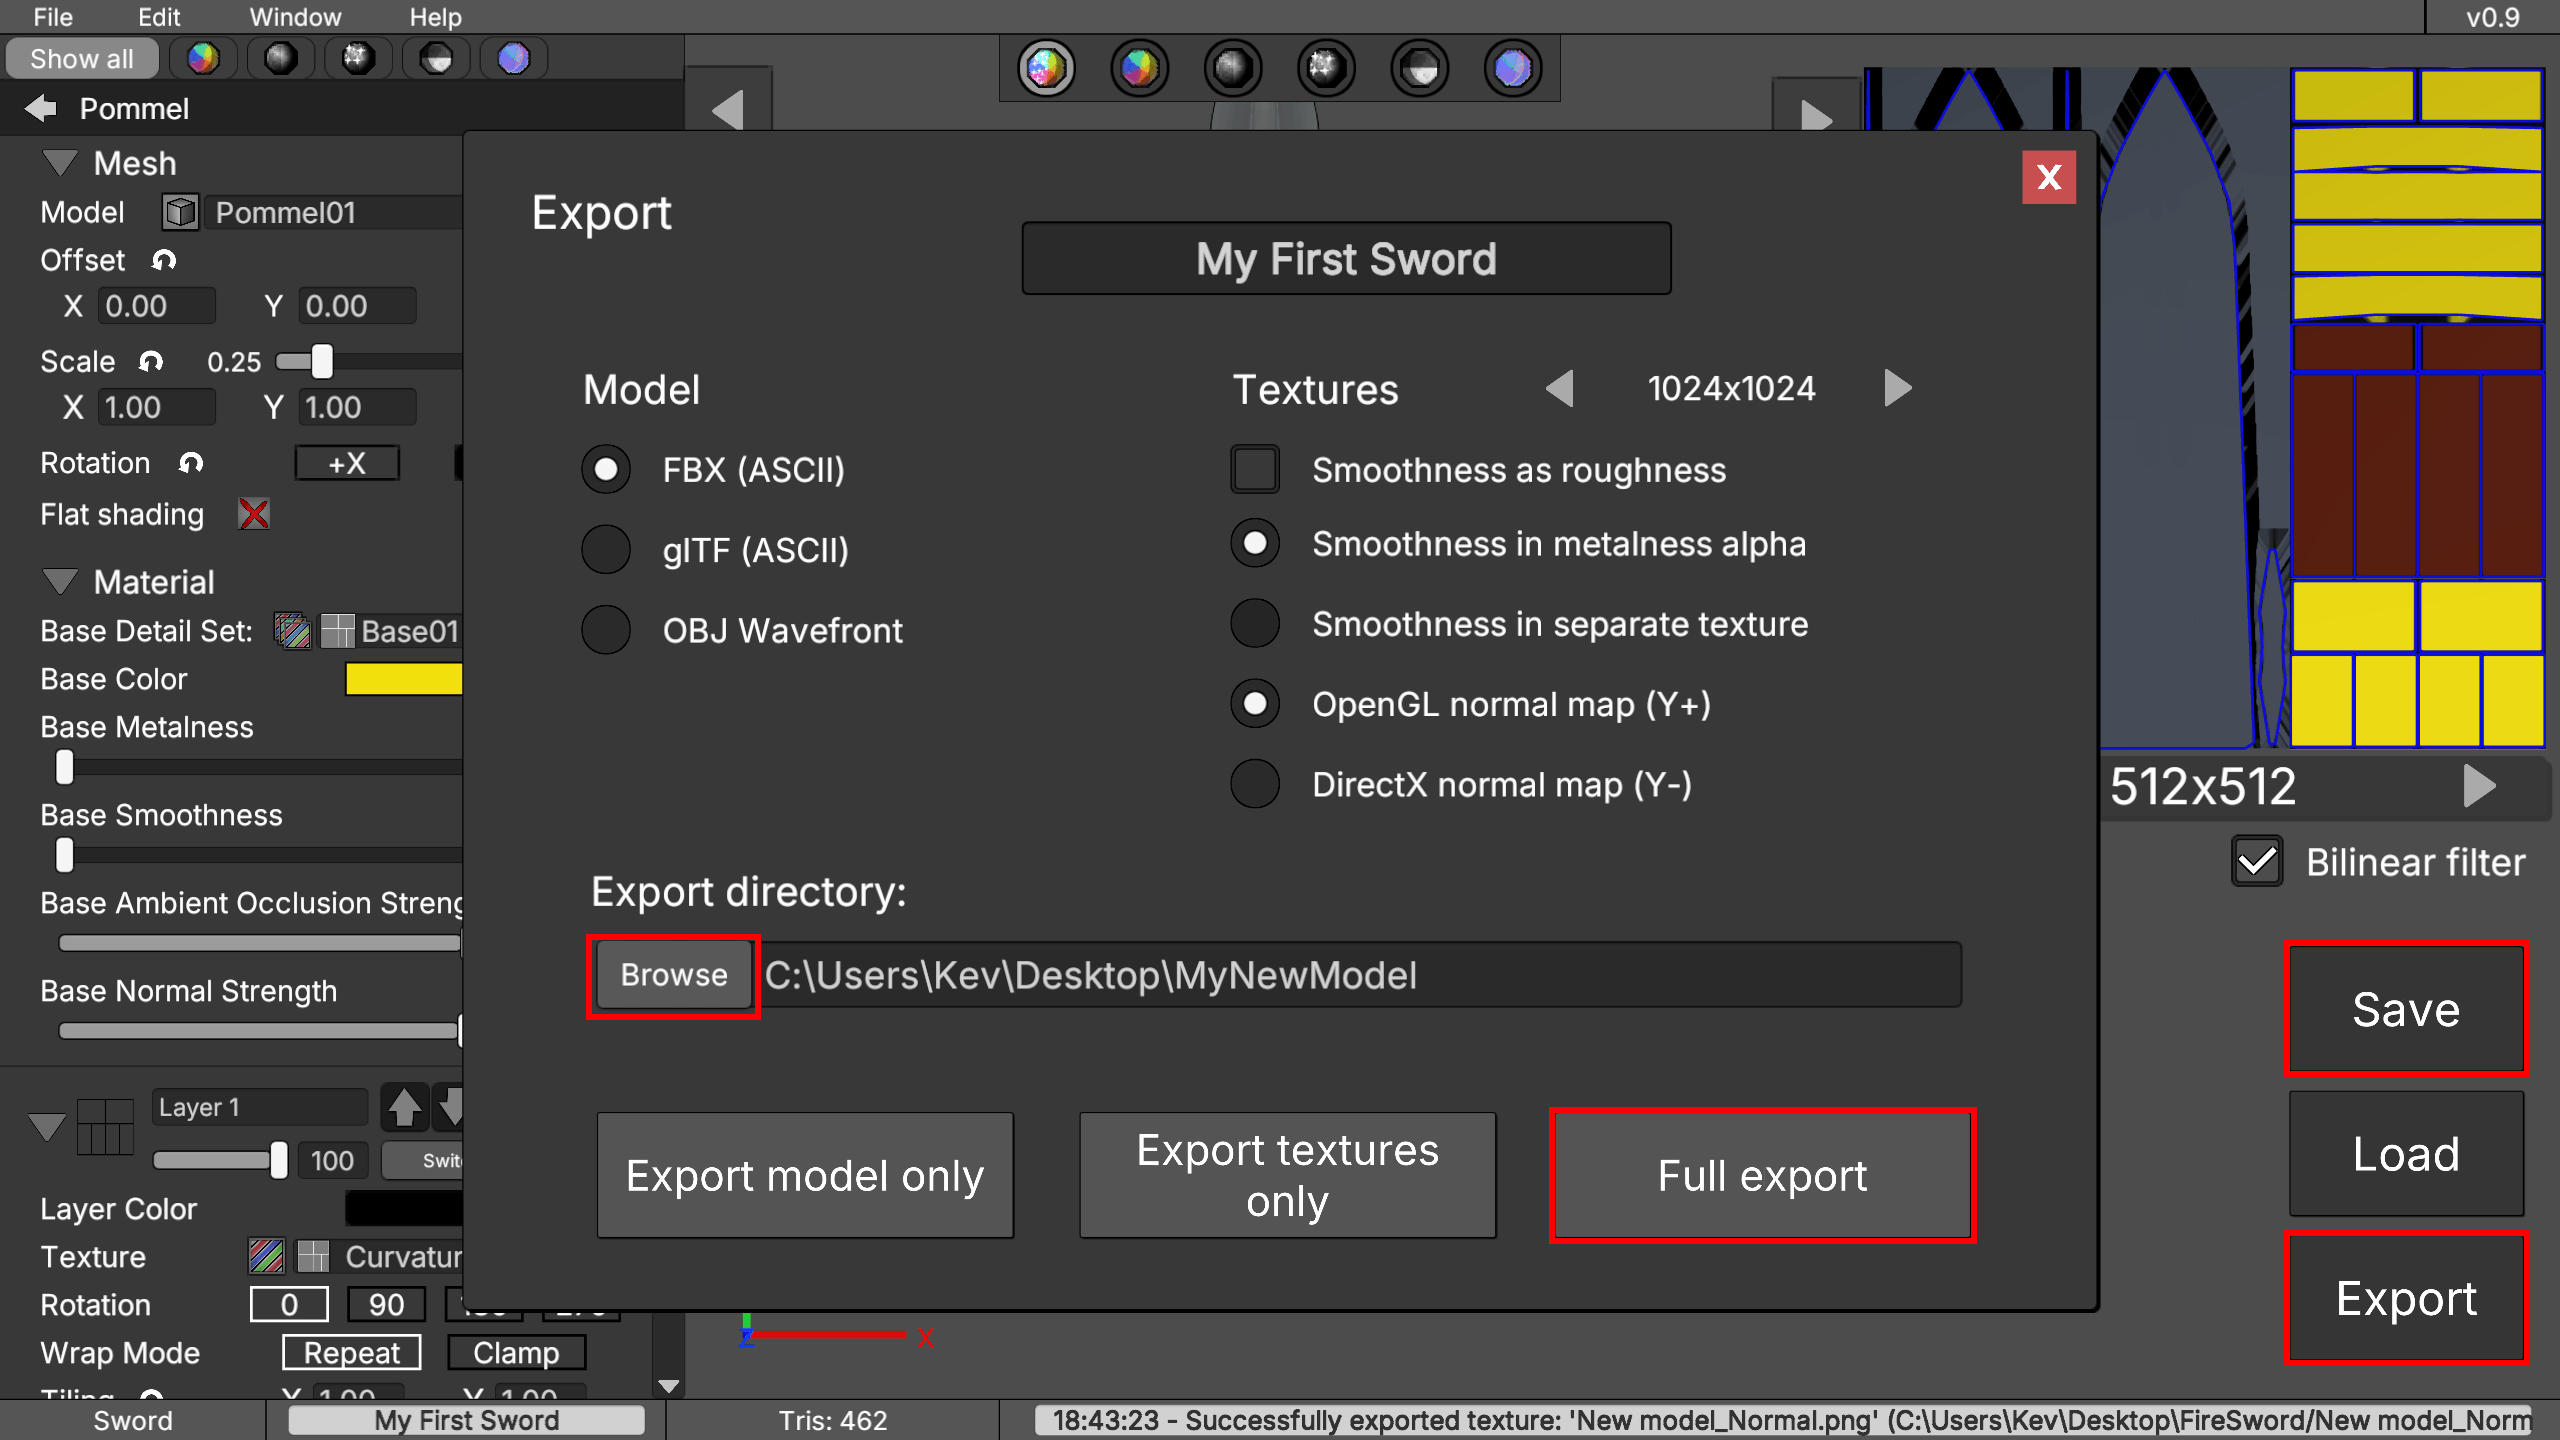The image size is (2560, 1440).
Task: Choose DirectX normal map (Y-) option
Action: (1254, 785)
